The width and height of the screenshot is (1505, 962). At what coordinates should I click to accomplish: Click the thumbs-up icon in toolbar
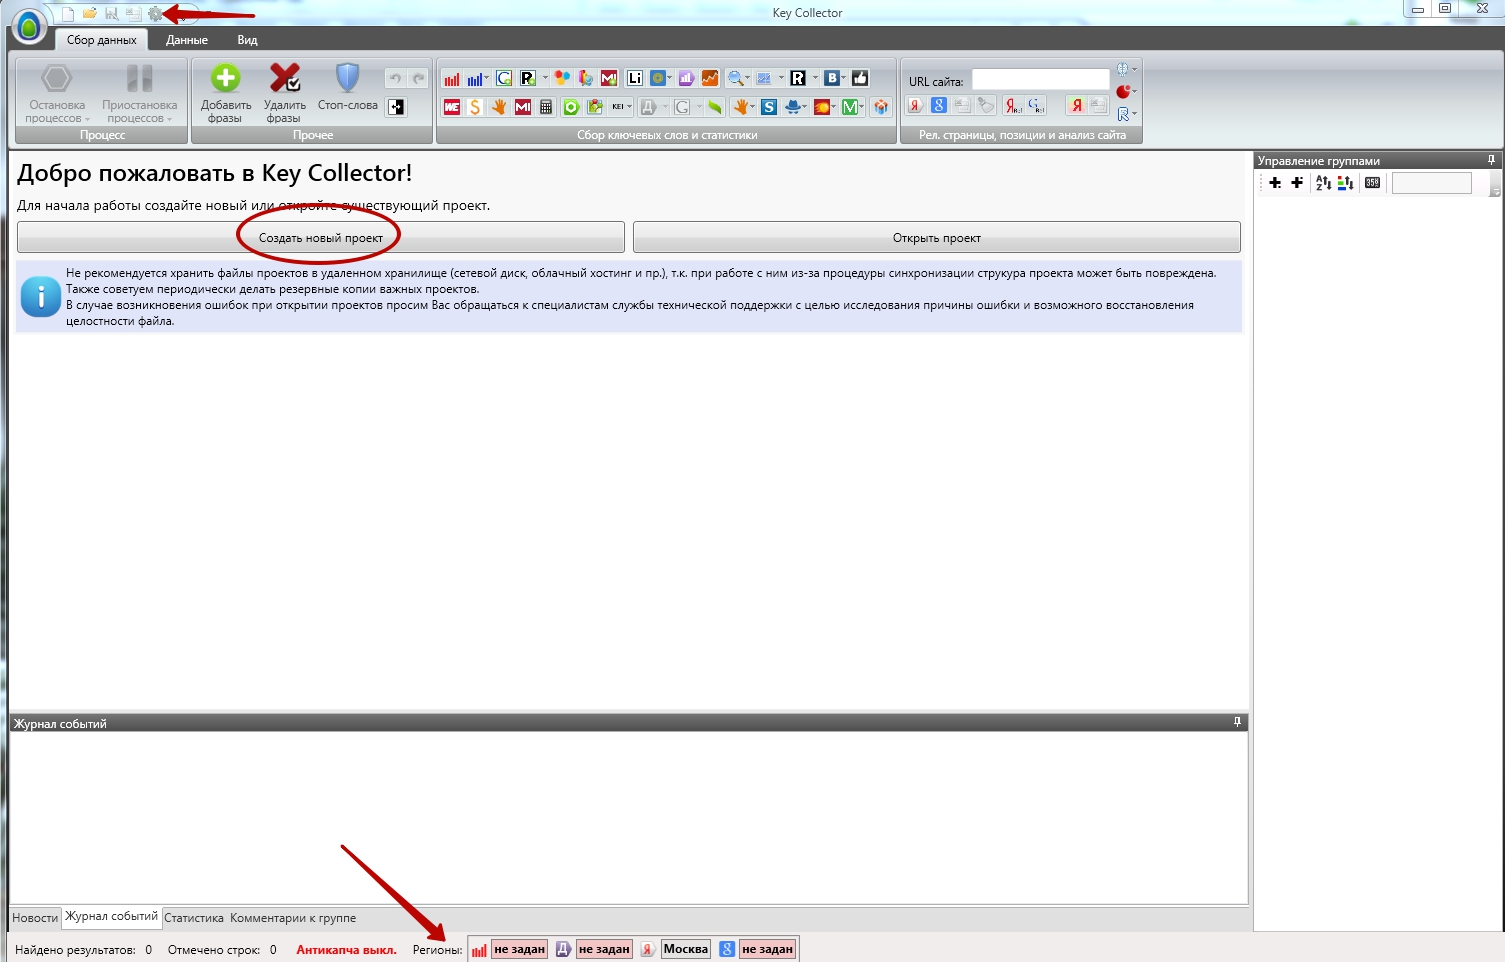(x=860, y=79)
